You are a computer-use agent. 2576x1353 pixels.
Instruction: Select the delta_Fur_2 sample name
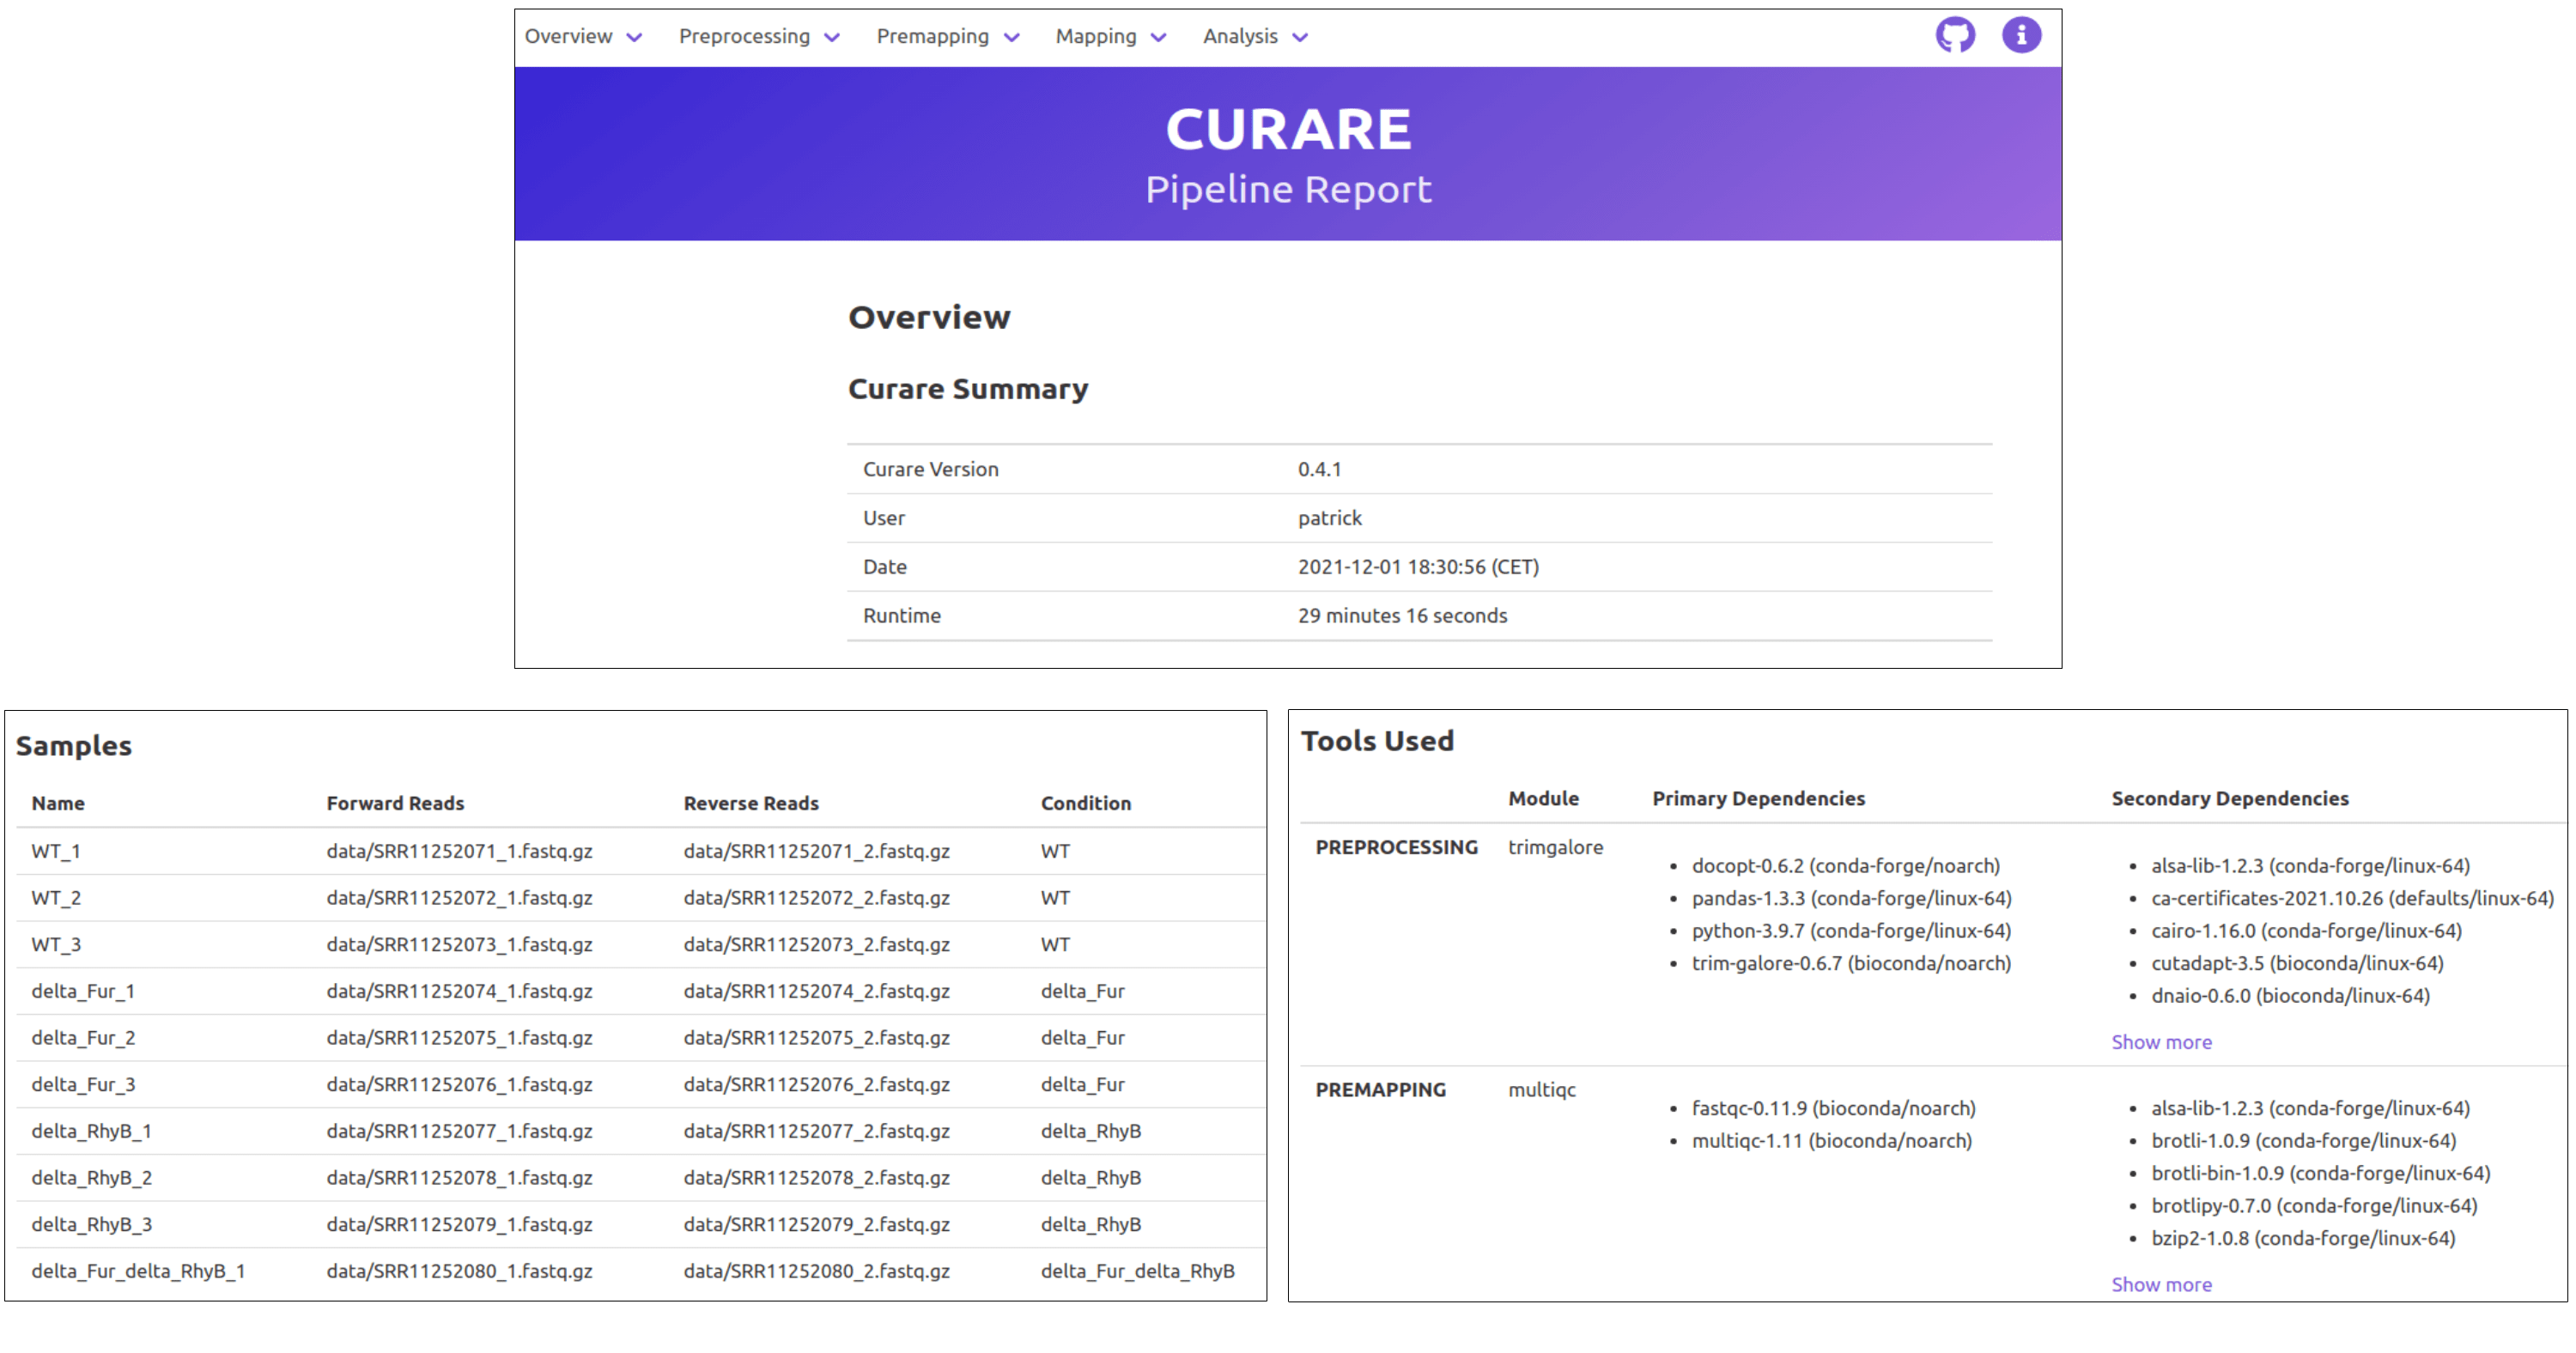tap(83, 1038)
